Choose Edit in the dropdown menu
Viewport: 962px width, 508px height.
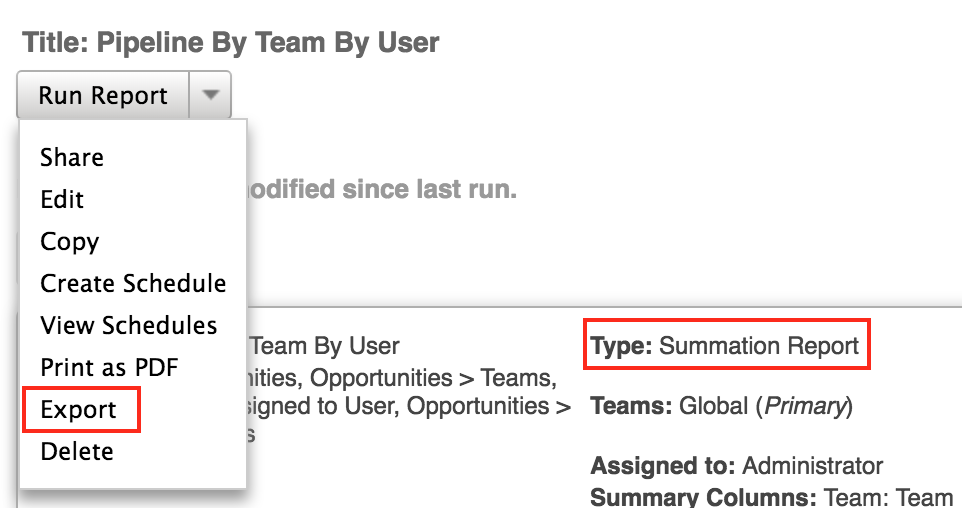pos(62,199)
